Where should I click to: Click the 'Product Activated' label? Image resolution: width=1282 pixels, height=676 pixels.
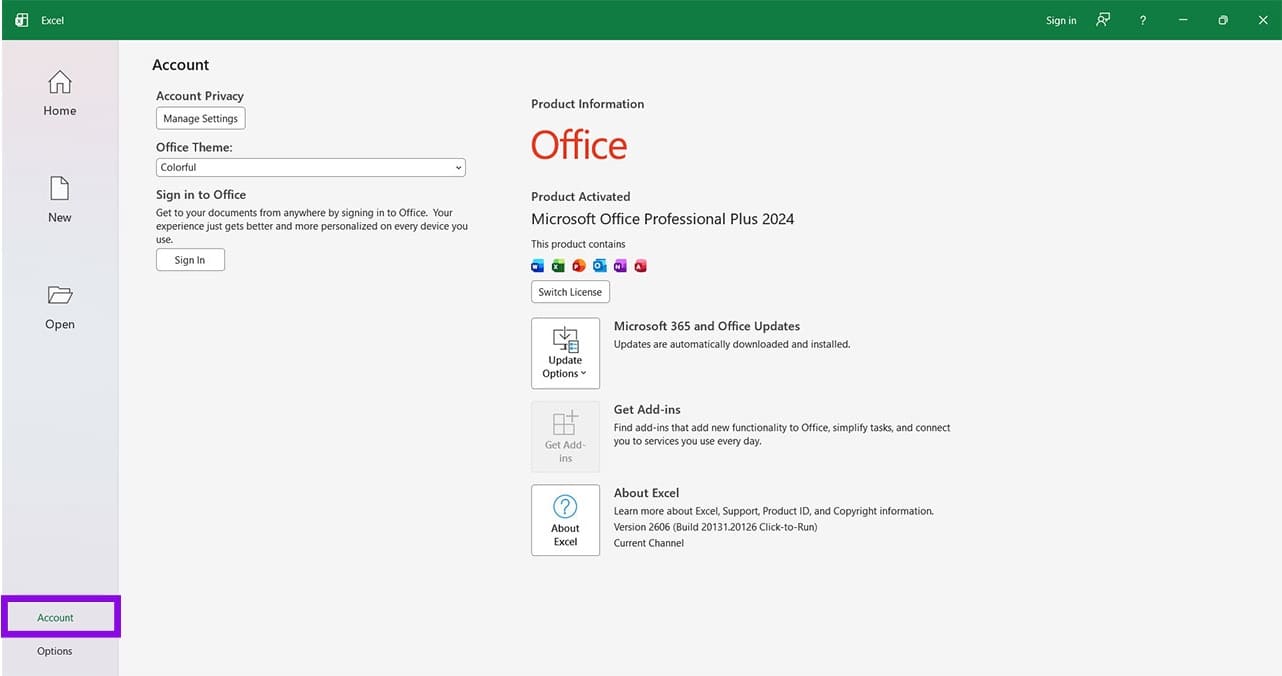tap(581, 197)
